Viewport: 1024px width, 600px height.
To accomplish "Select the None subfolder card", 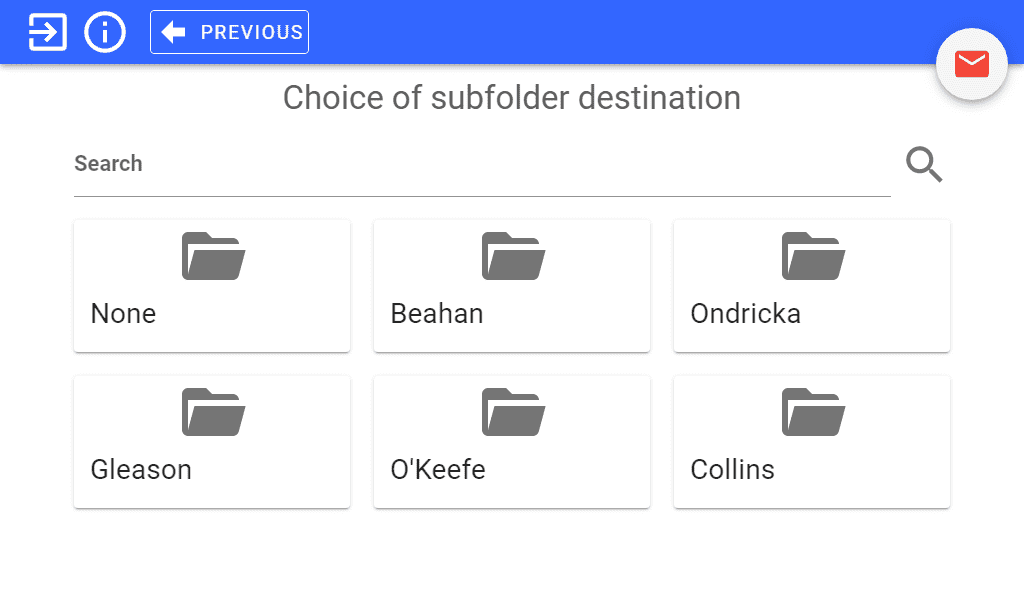I will [x=212, y=286].
